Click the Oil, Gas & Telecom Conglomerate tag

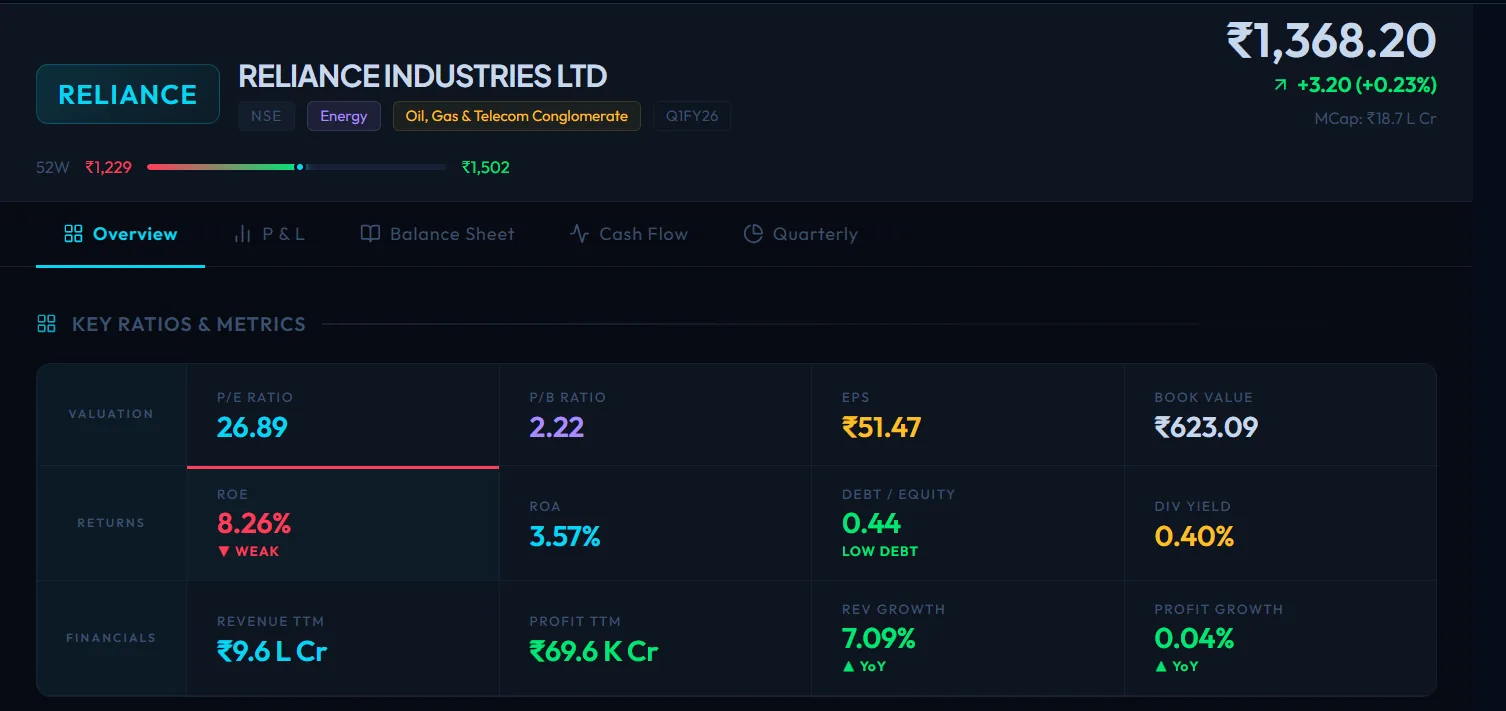tap(517, 116)
